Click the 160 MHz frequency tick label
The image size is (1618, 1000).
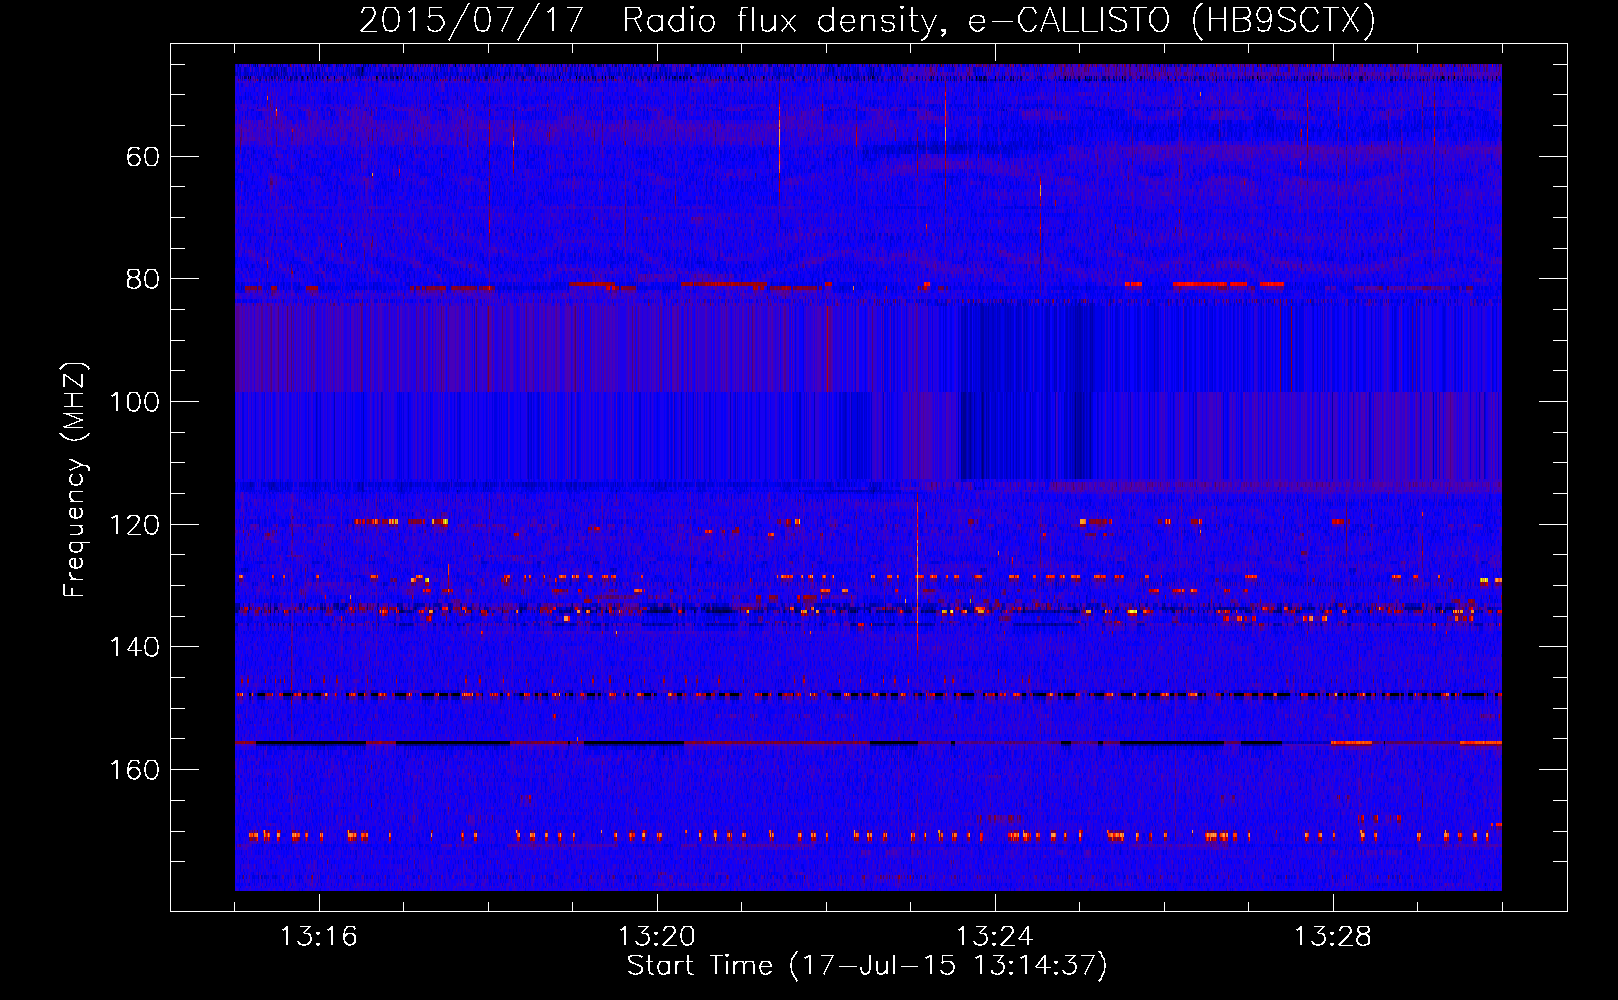point(134,770)
